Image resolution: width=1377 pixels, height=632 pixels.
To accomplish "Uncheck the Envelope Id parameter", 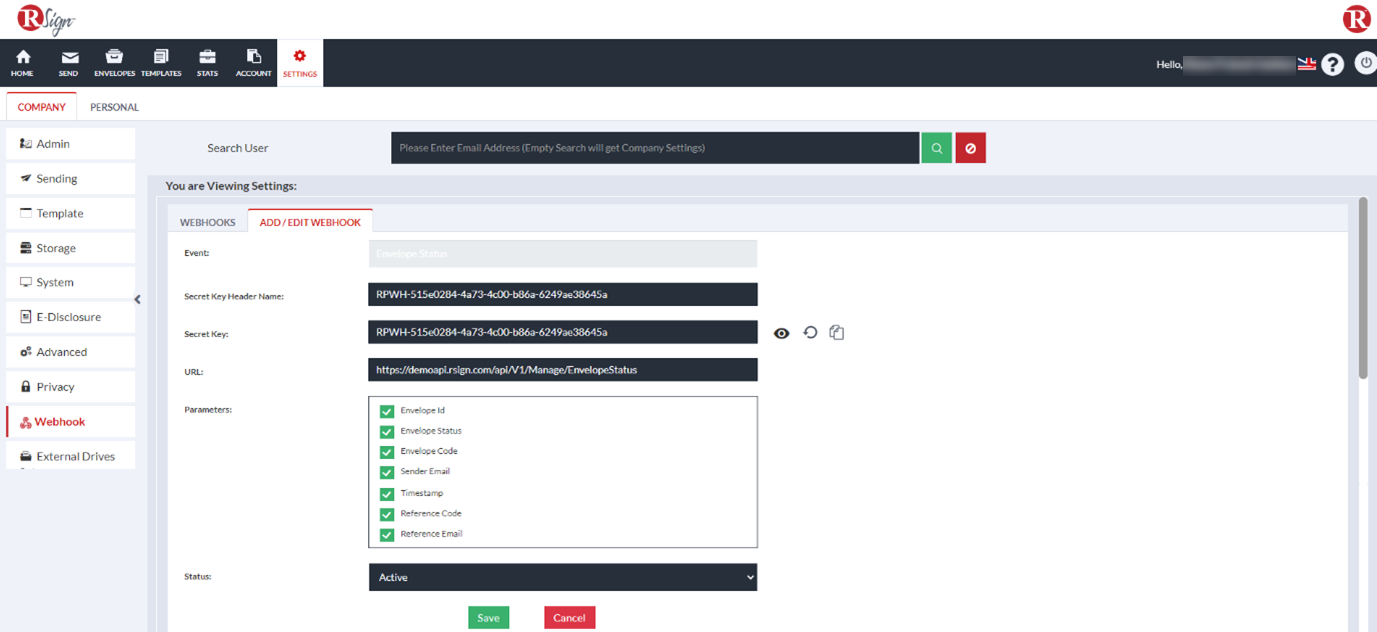I will (x=386, y=410).
